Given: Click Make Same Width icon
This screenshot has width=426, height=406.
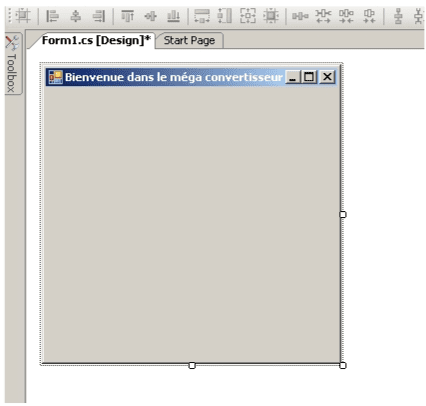Looking at the screenshot, I should [202, 16].
